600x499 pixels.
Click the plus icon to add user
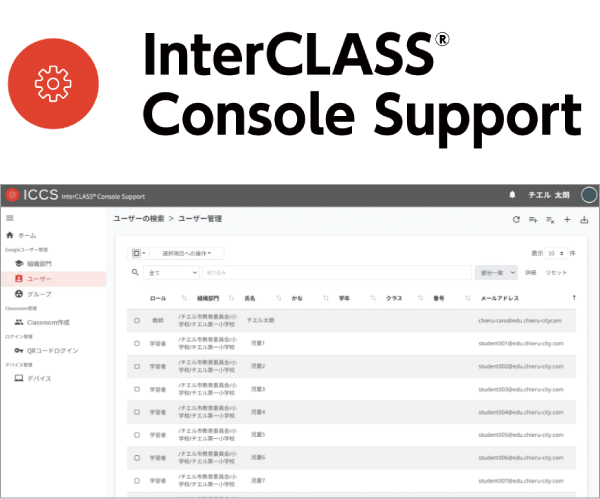(567, 219)
